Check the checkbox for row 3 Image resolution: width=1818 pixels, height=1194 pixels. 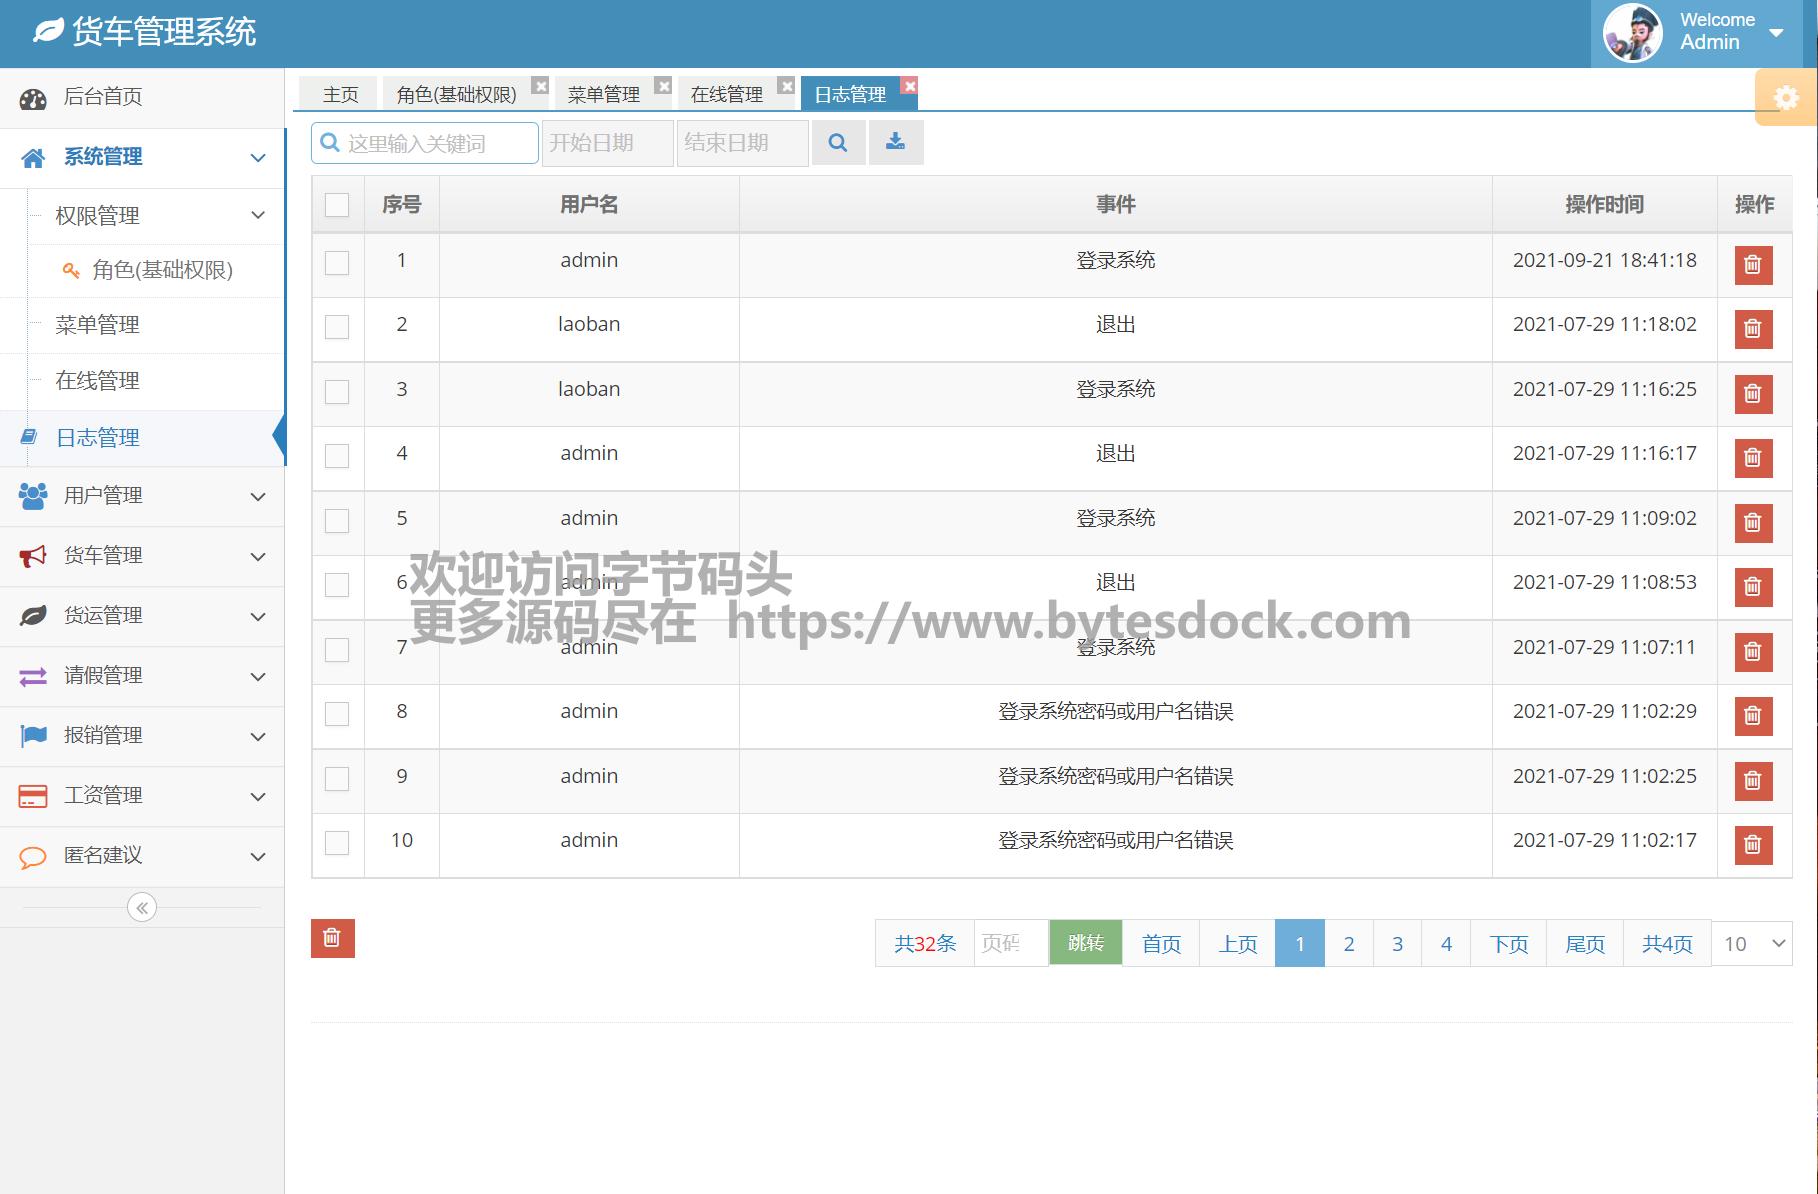click(337, 391)
